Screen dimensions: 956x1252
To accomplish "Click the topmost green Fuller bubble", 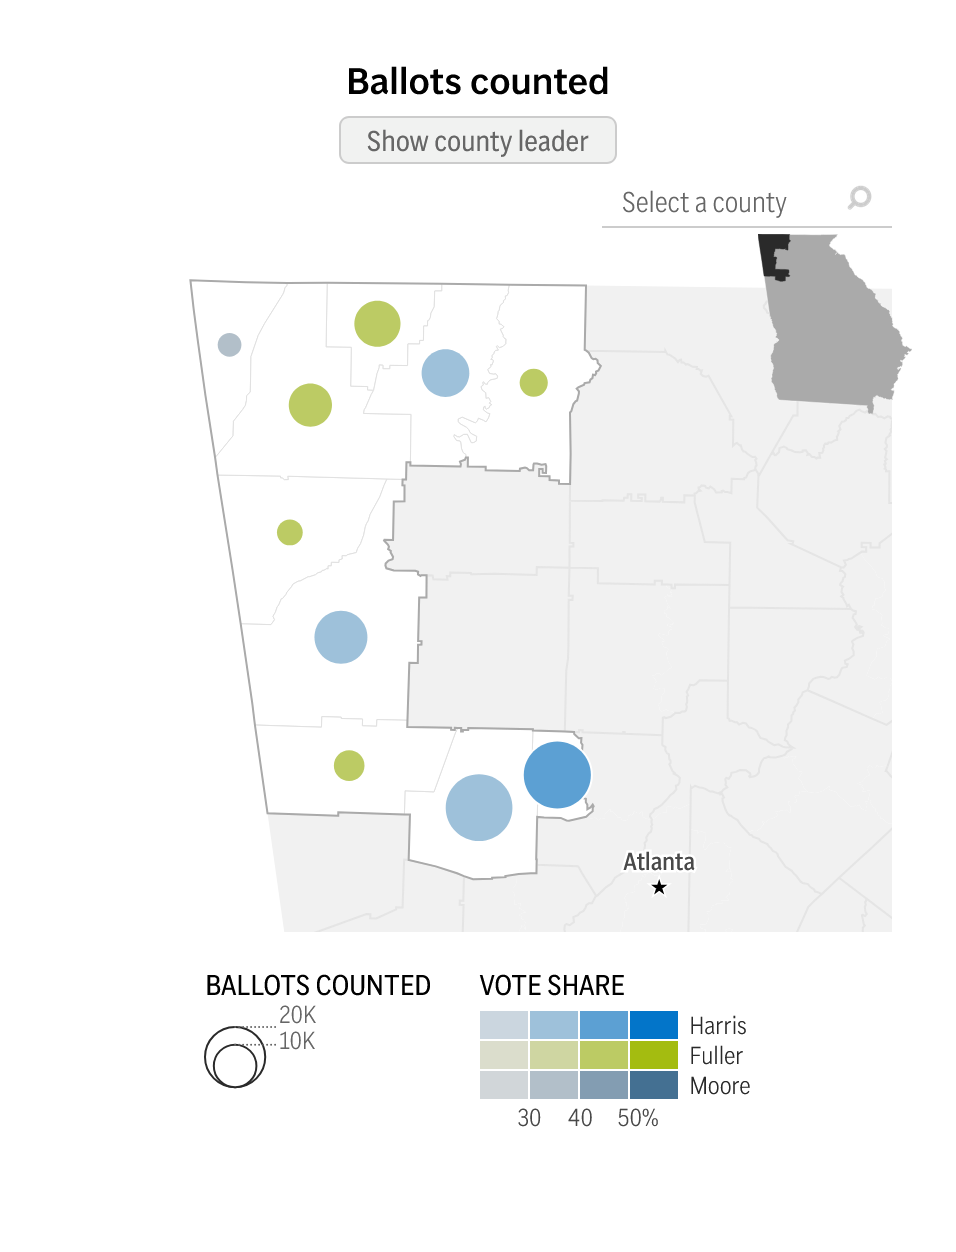I will (377, 324).
